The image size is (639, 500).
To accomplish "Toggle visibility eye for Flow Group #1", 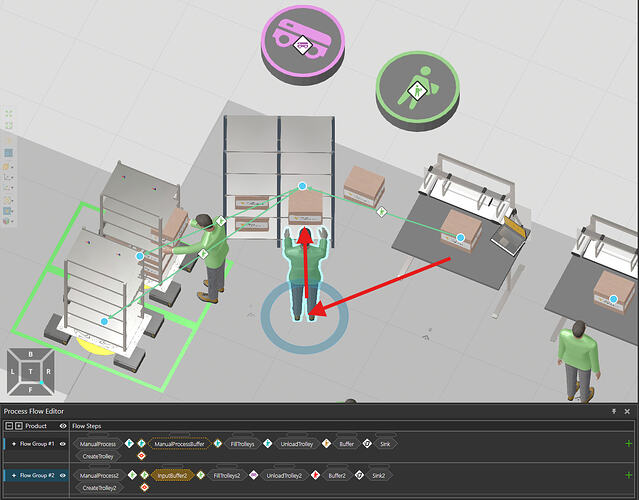I will pos(63,444).
